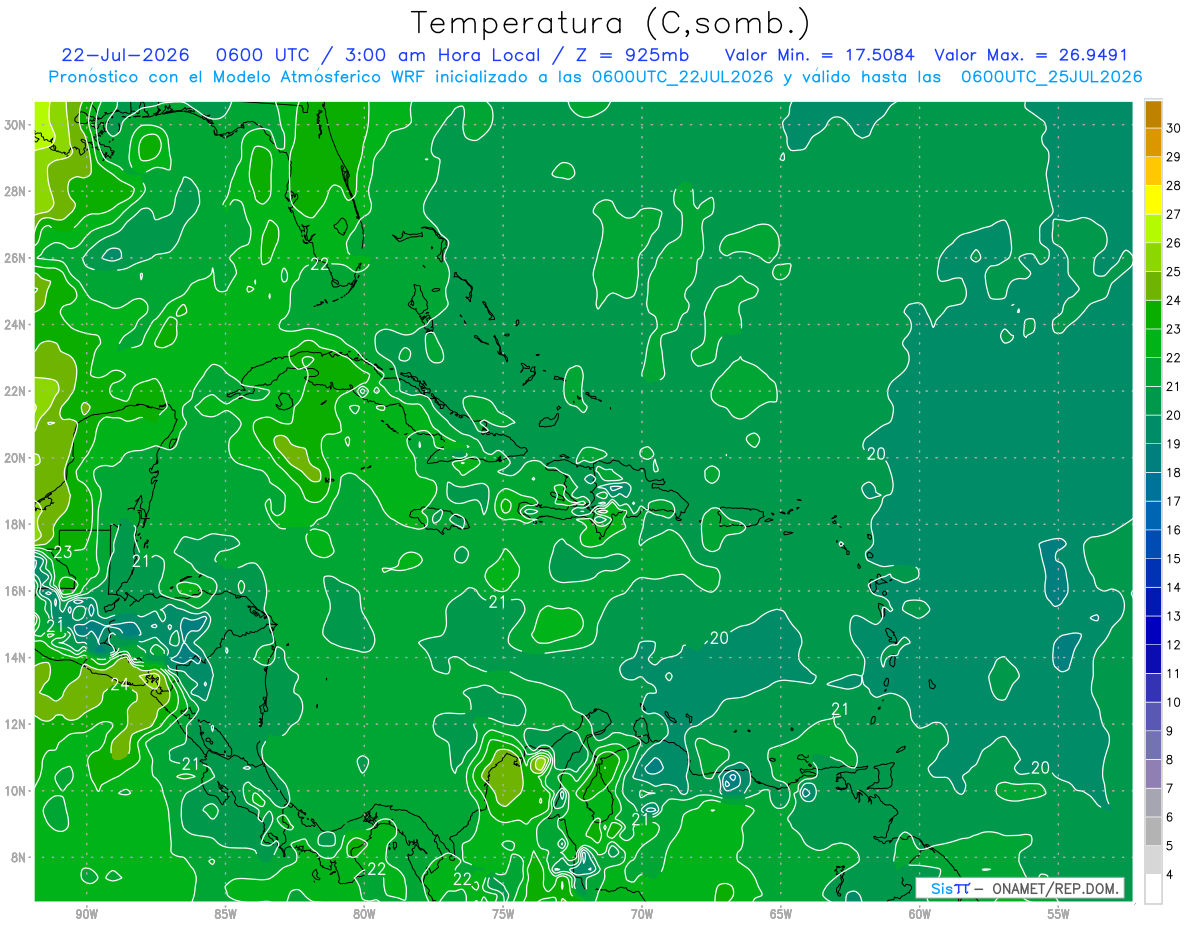Click the '18N' latitude axis label
Screen dimensions: 1200x927
click(14, 524)
